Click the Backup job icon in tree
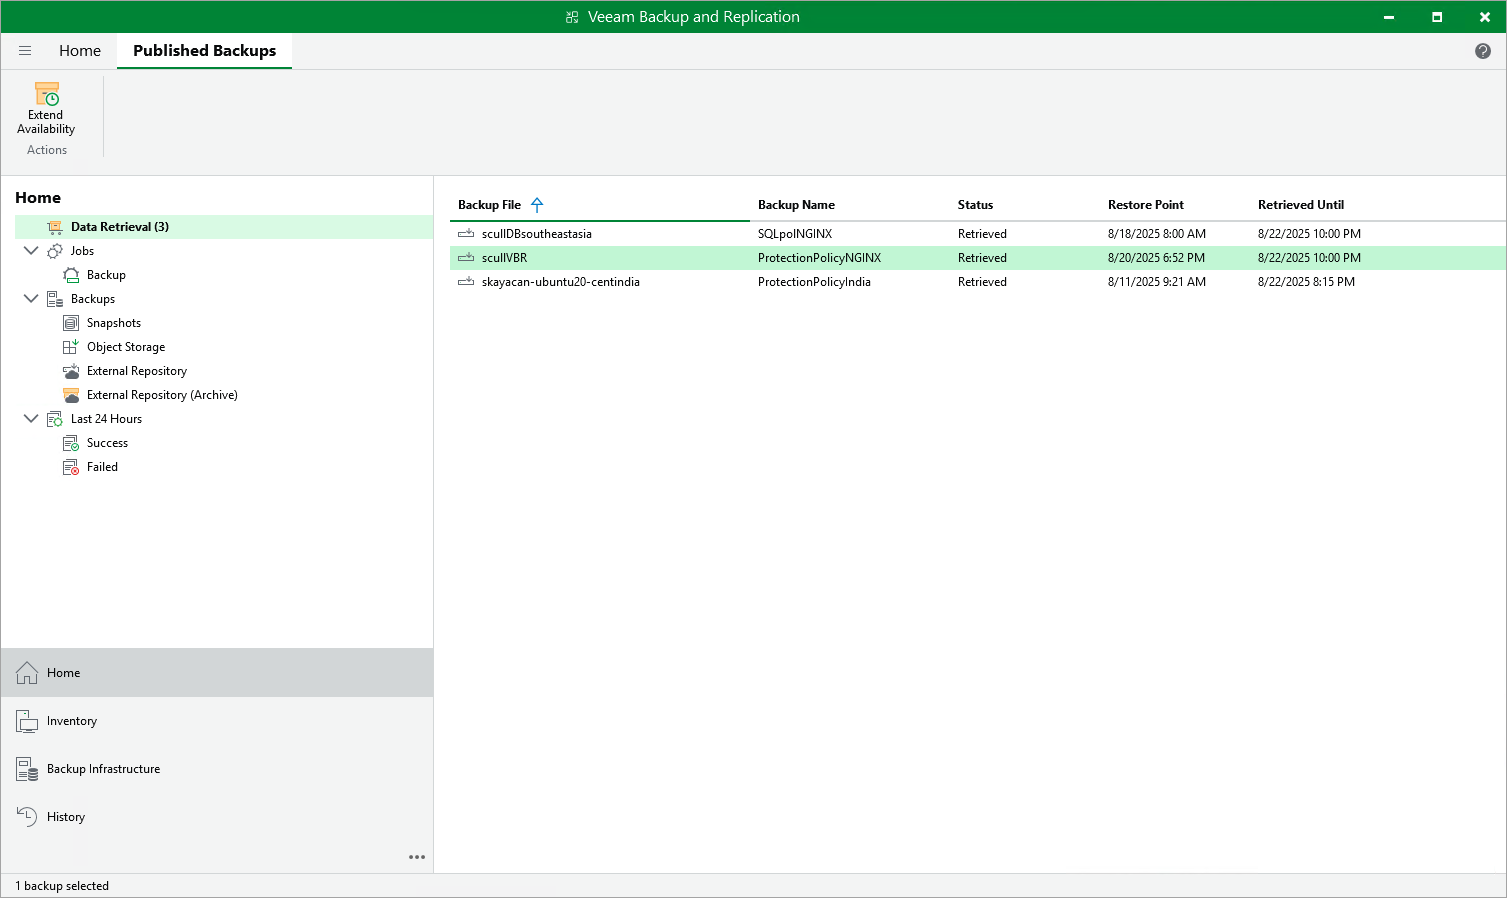This screenshot has width=1507, height=898. pyautogui.click(x=71, y=275)
